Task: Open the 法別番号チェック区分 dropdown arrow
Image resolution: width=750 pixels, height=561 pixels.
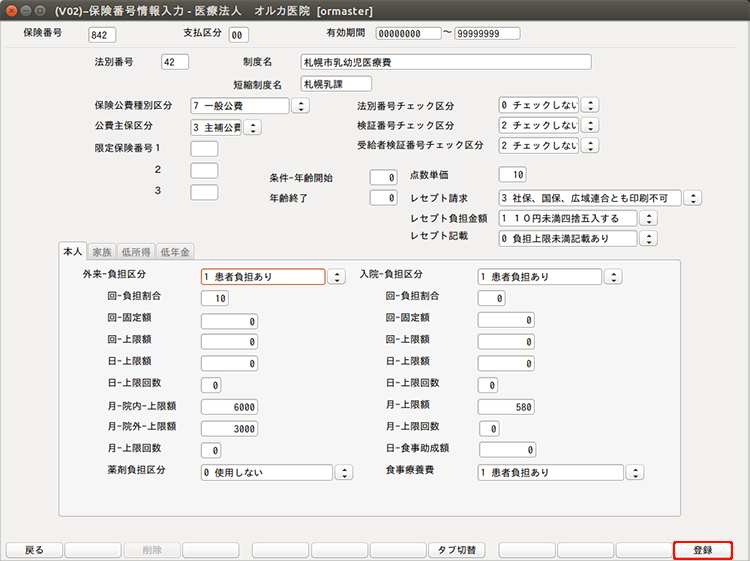Action: 591,105
